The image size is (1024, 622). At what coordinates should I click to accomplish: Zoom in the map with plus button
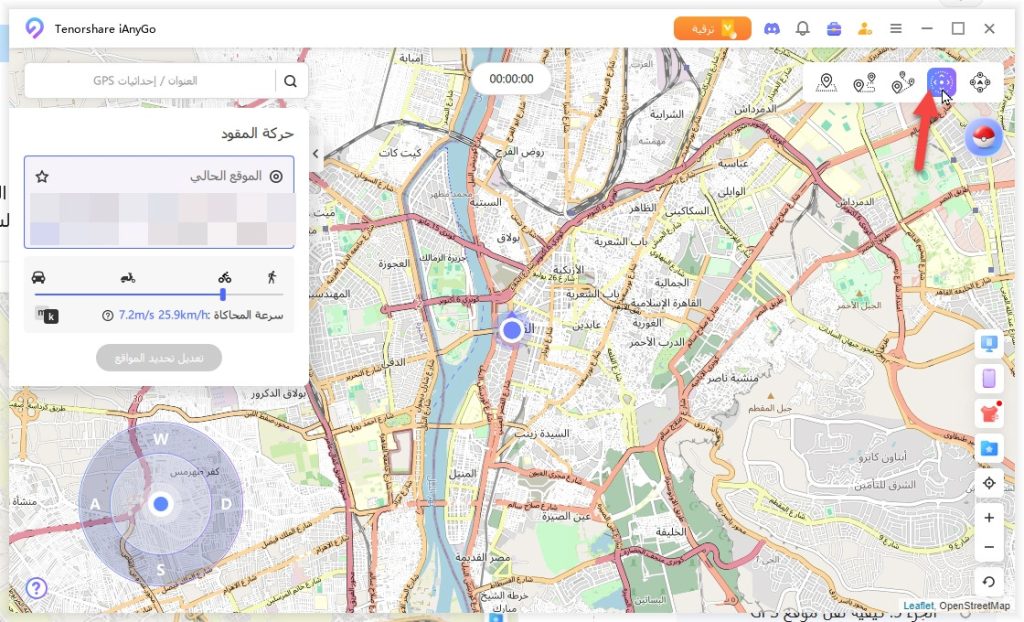[x=989, y=517]
